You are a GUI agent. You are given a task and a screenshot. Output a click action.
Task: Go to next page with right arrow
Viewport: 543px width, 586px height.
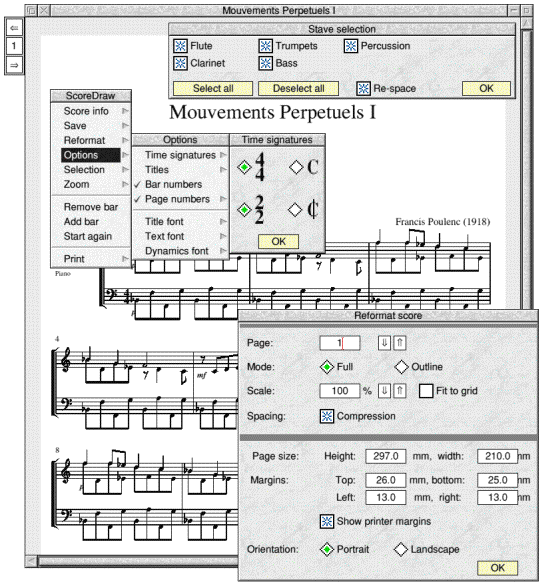[x=14, y=65]
